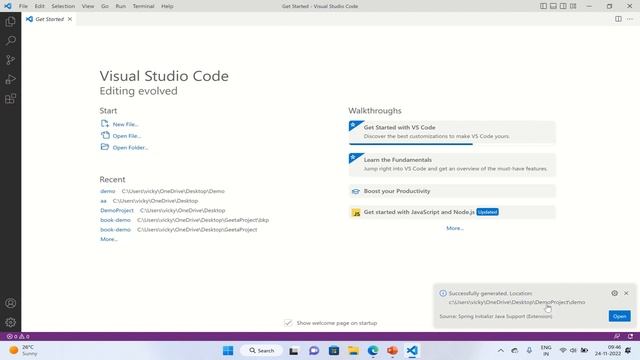Open recent DemoProject folder
The image size is (640, 360).
pos(117,210)
